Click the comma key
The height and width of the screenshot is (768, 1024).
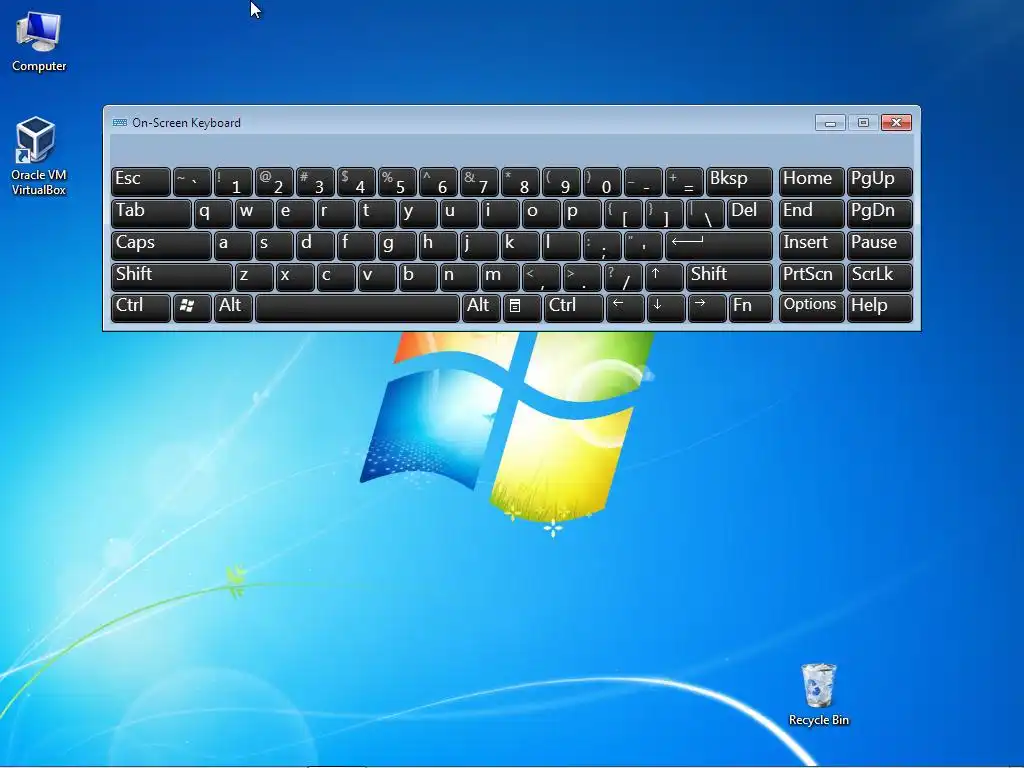[x=541, y=276]
